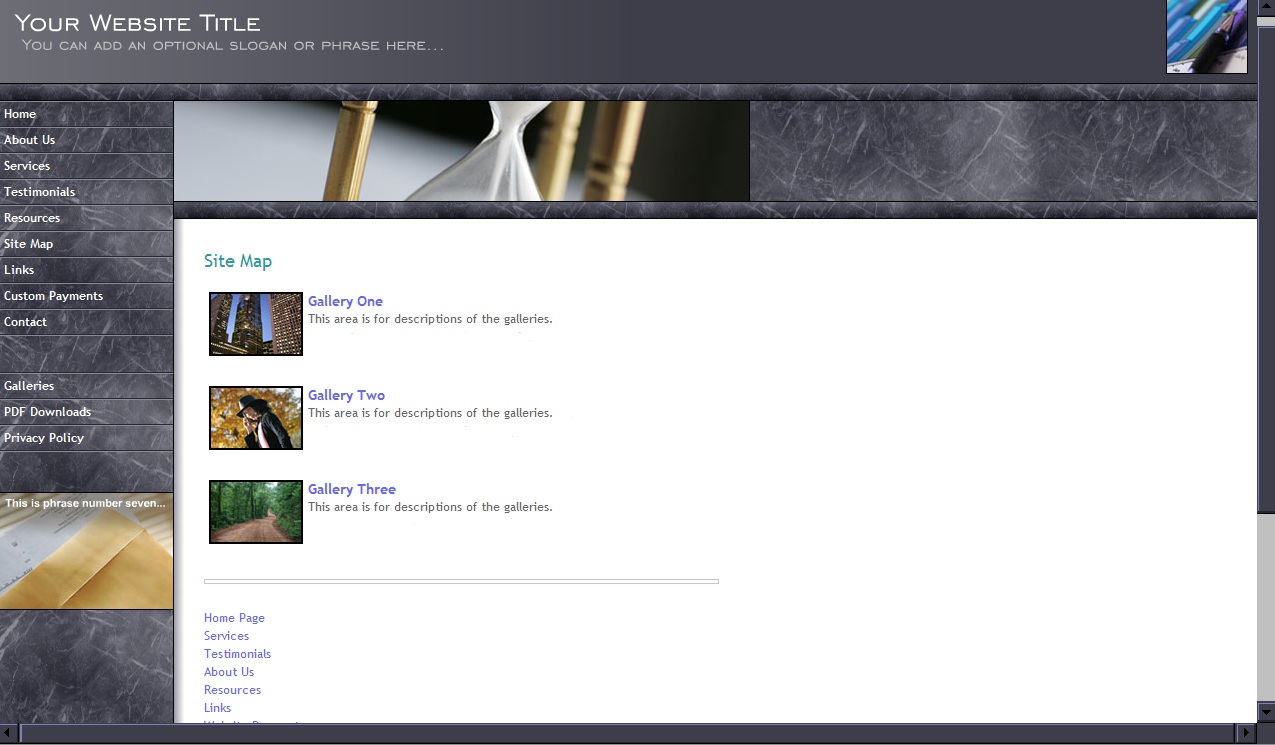The height and width of the screenshot is (745, 1275).
Task: Go to About Us in left navigation menu
Action: pyautogui.click(x=86, y=140)
